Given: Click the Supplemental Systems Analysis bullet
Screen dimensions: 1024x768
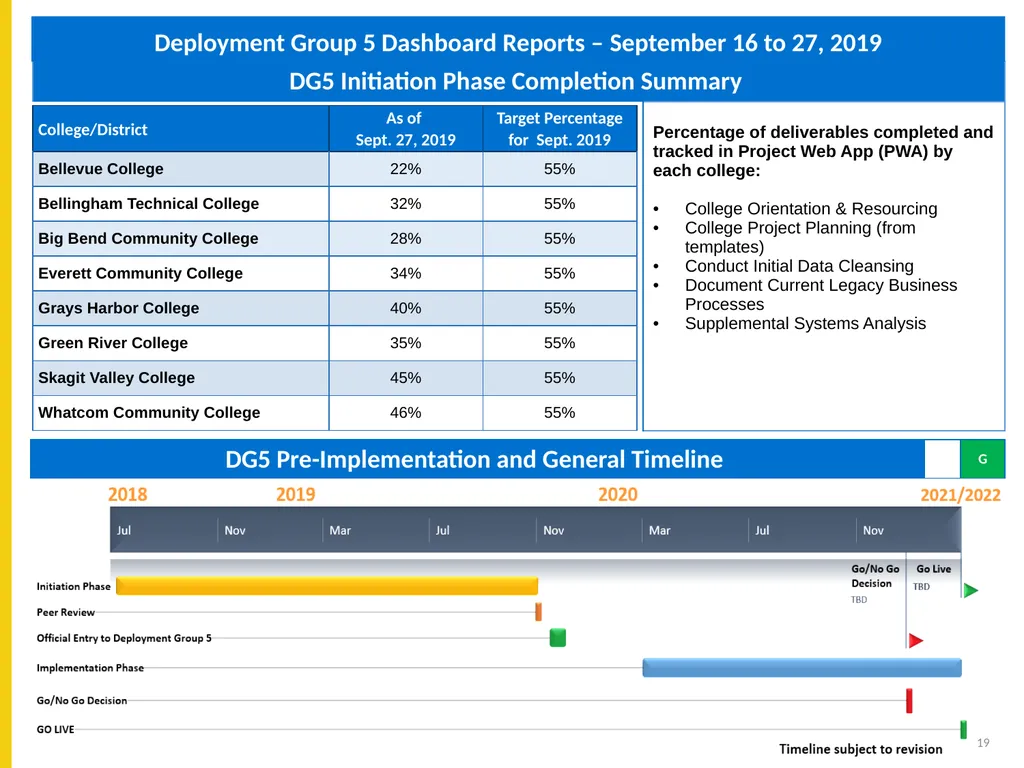Looking at the screenshot, I should click(805, 323).
